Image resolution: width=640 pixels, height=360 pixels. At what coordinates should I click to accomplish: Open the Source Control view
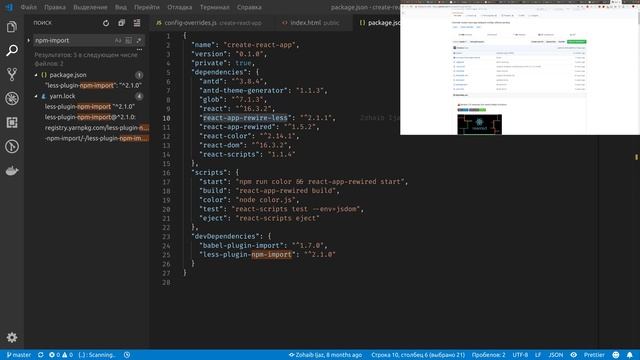[12, 74]
